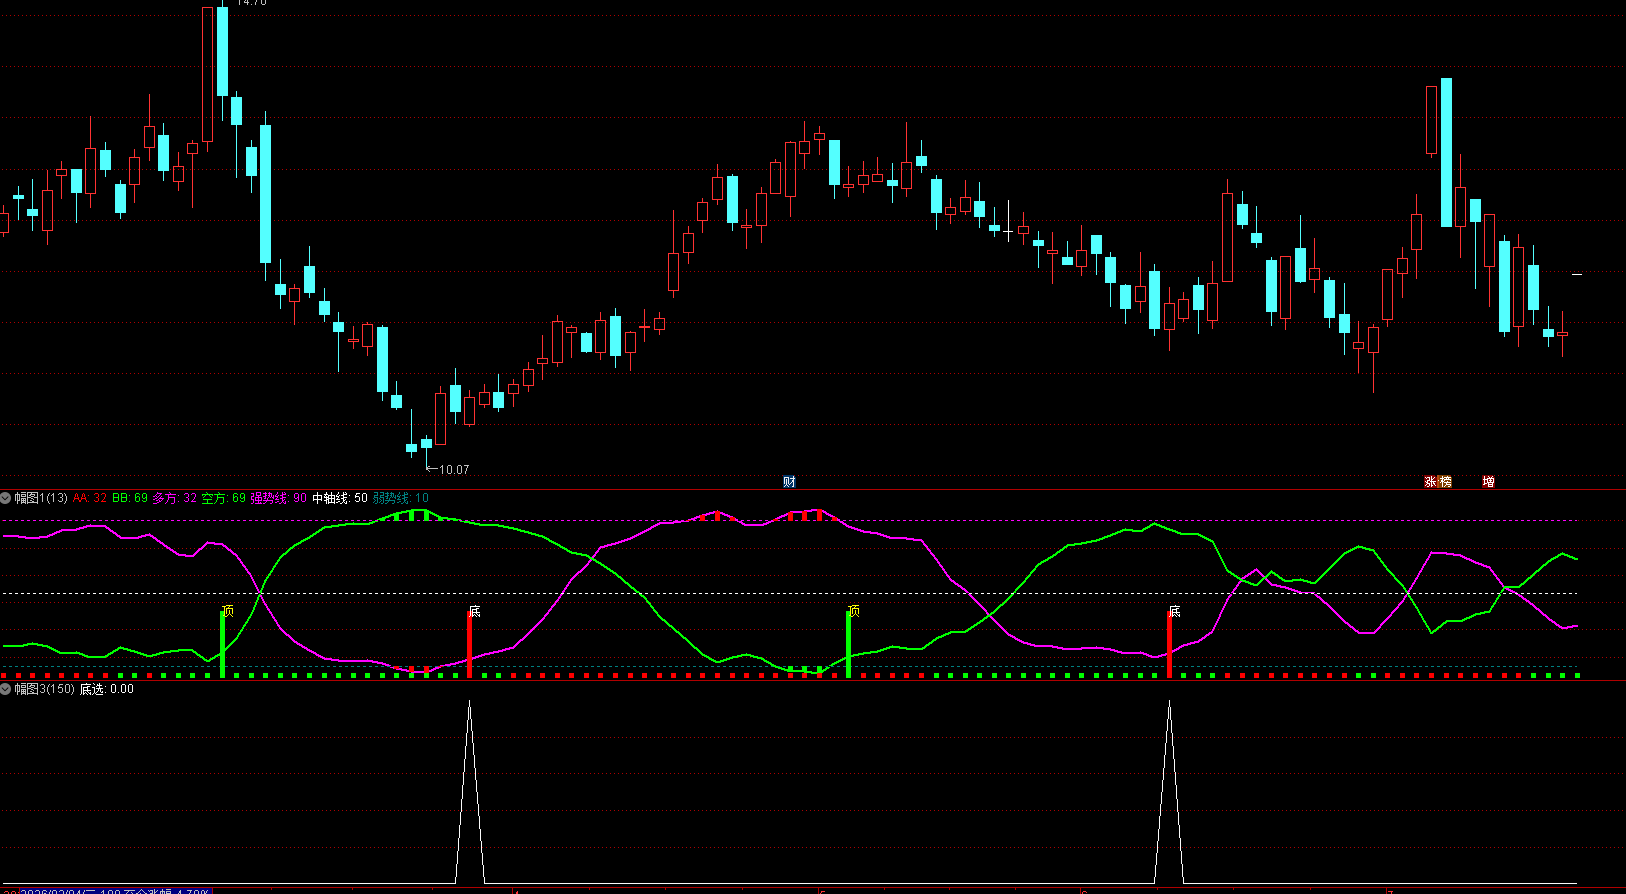Open the 财 financial info marker
This screenshot has height=894, width=1626.
pos(789,482)
